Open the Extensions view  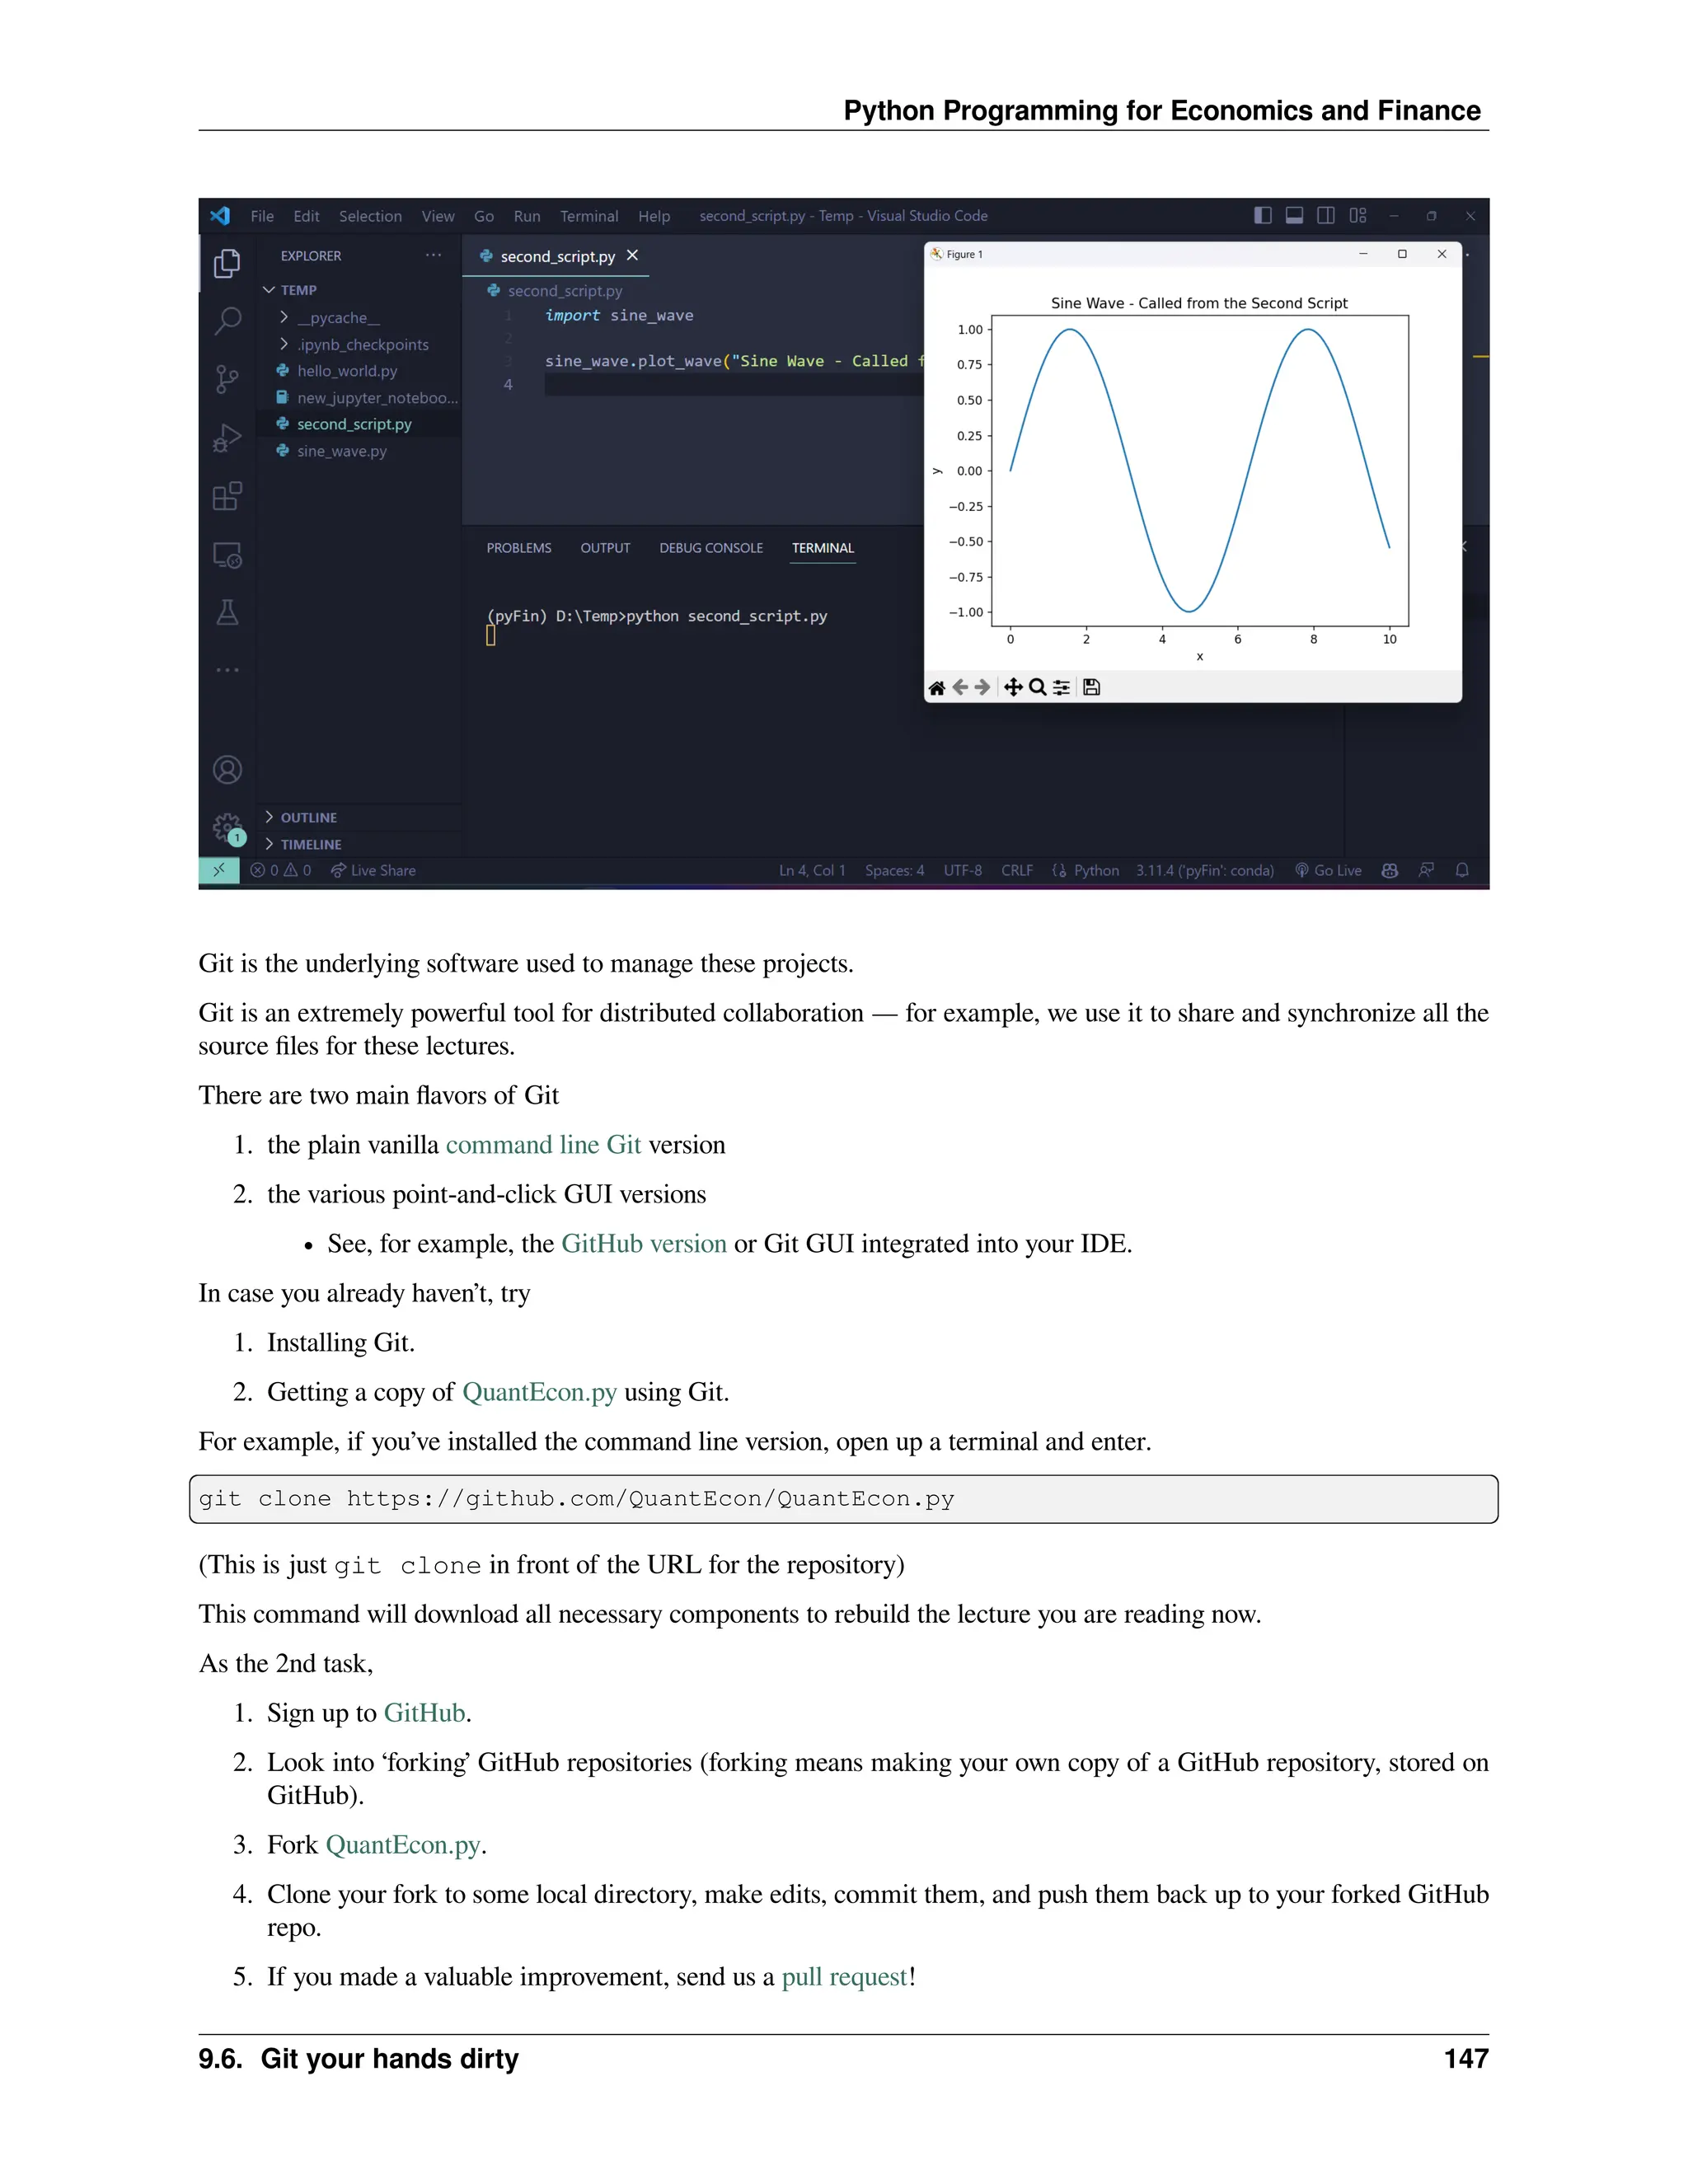coord(227,496)
